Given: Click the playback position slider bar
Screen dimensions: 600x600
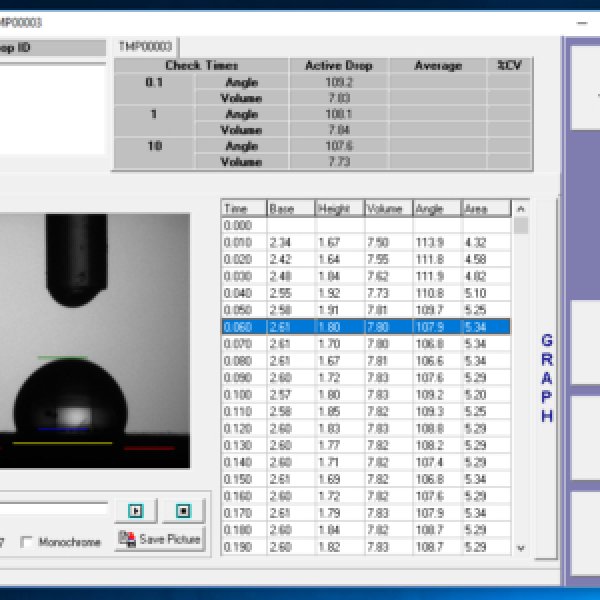Looking at the screenshot, I should pyautogui.click(x=54, y=508).
